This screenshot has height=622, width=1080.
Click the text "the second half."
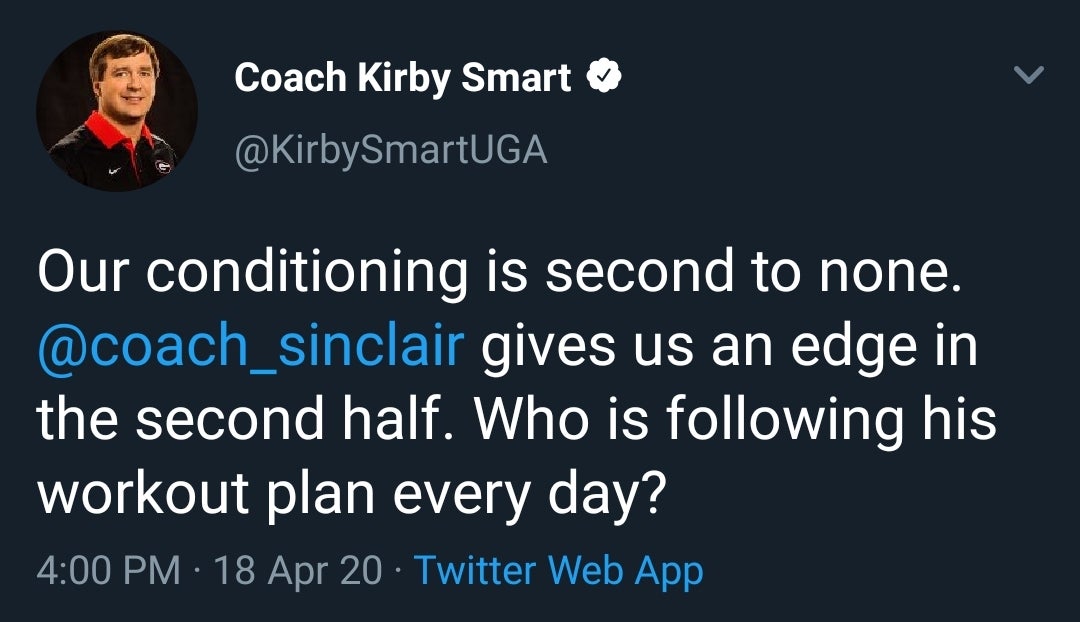tap(249, 419)
